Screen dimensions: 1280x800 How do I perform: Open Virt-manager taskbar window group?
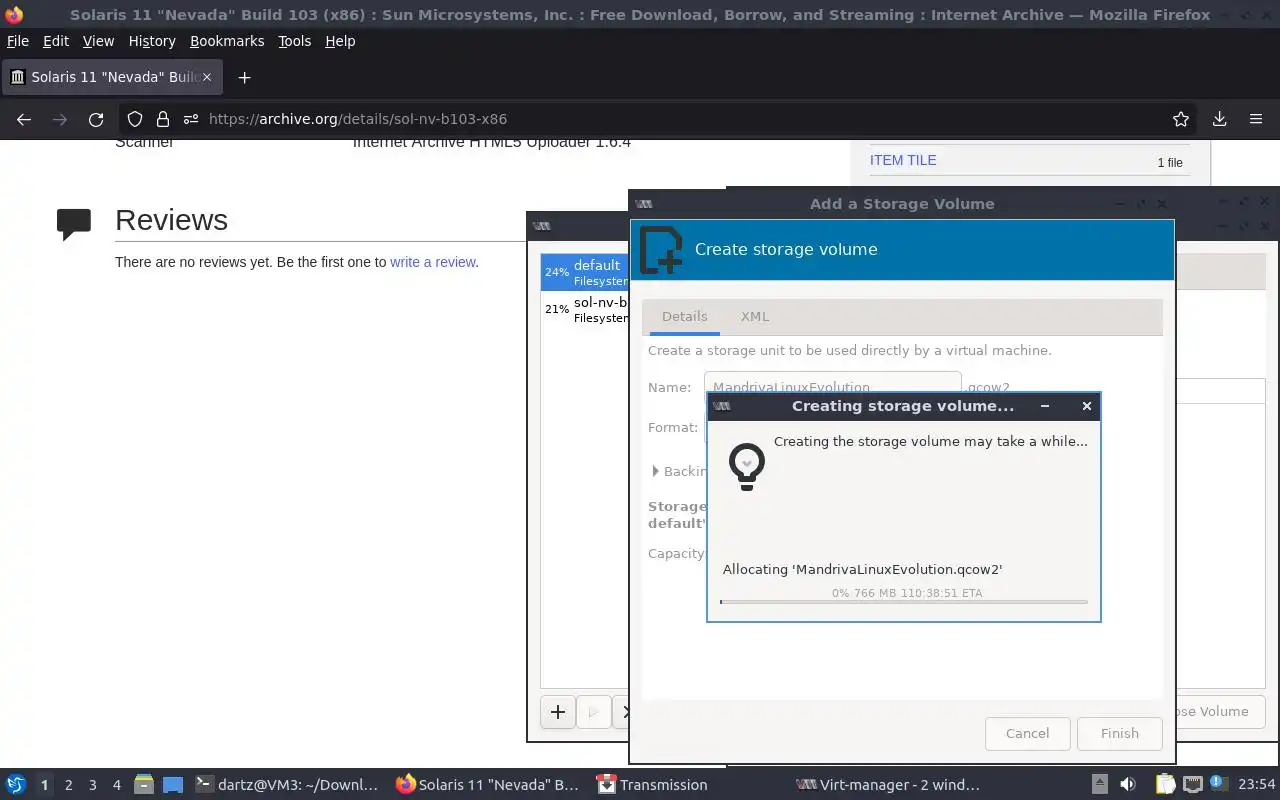click(x=888, y=785)
